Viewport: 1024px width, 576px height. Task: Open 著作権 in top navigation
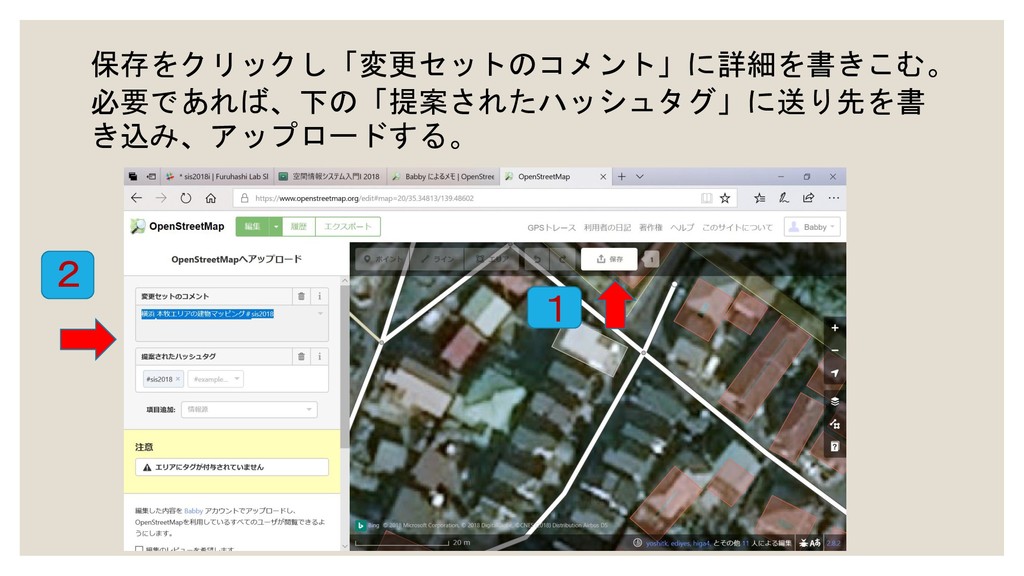coord(650,227)
